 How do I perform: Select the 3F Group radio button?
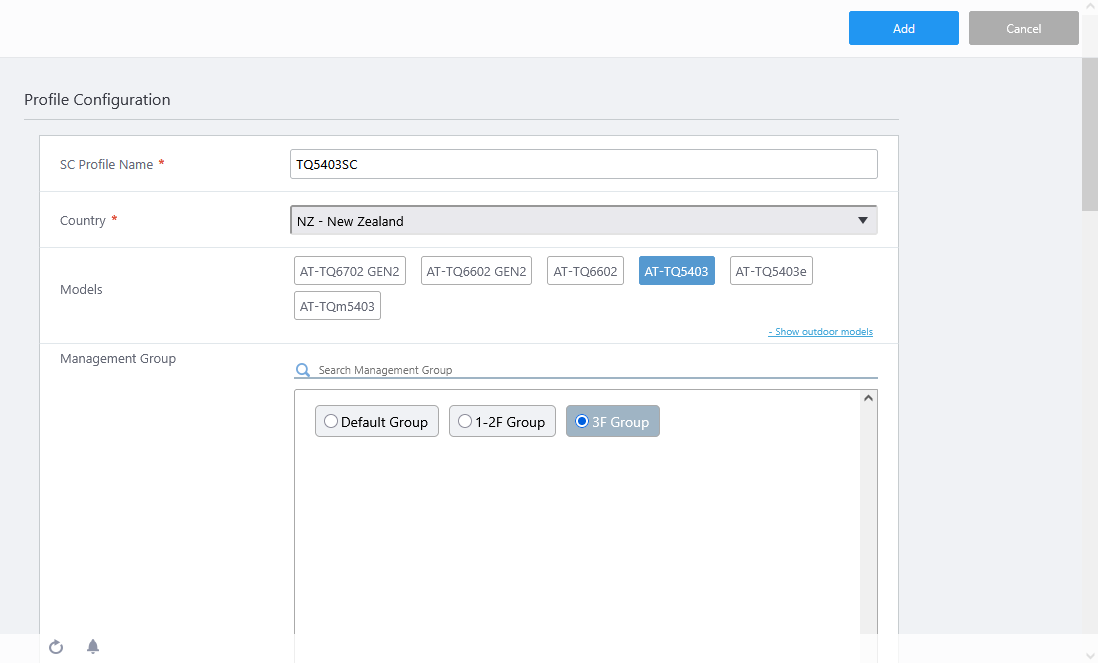pos(582,422)
